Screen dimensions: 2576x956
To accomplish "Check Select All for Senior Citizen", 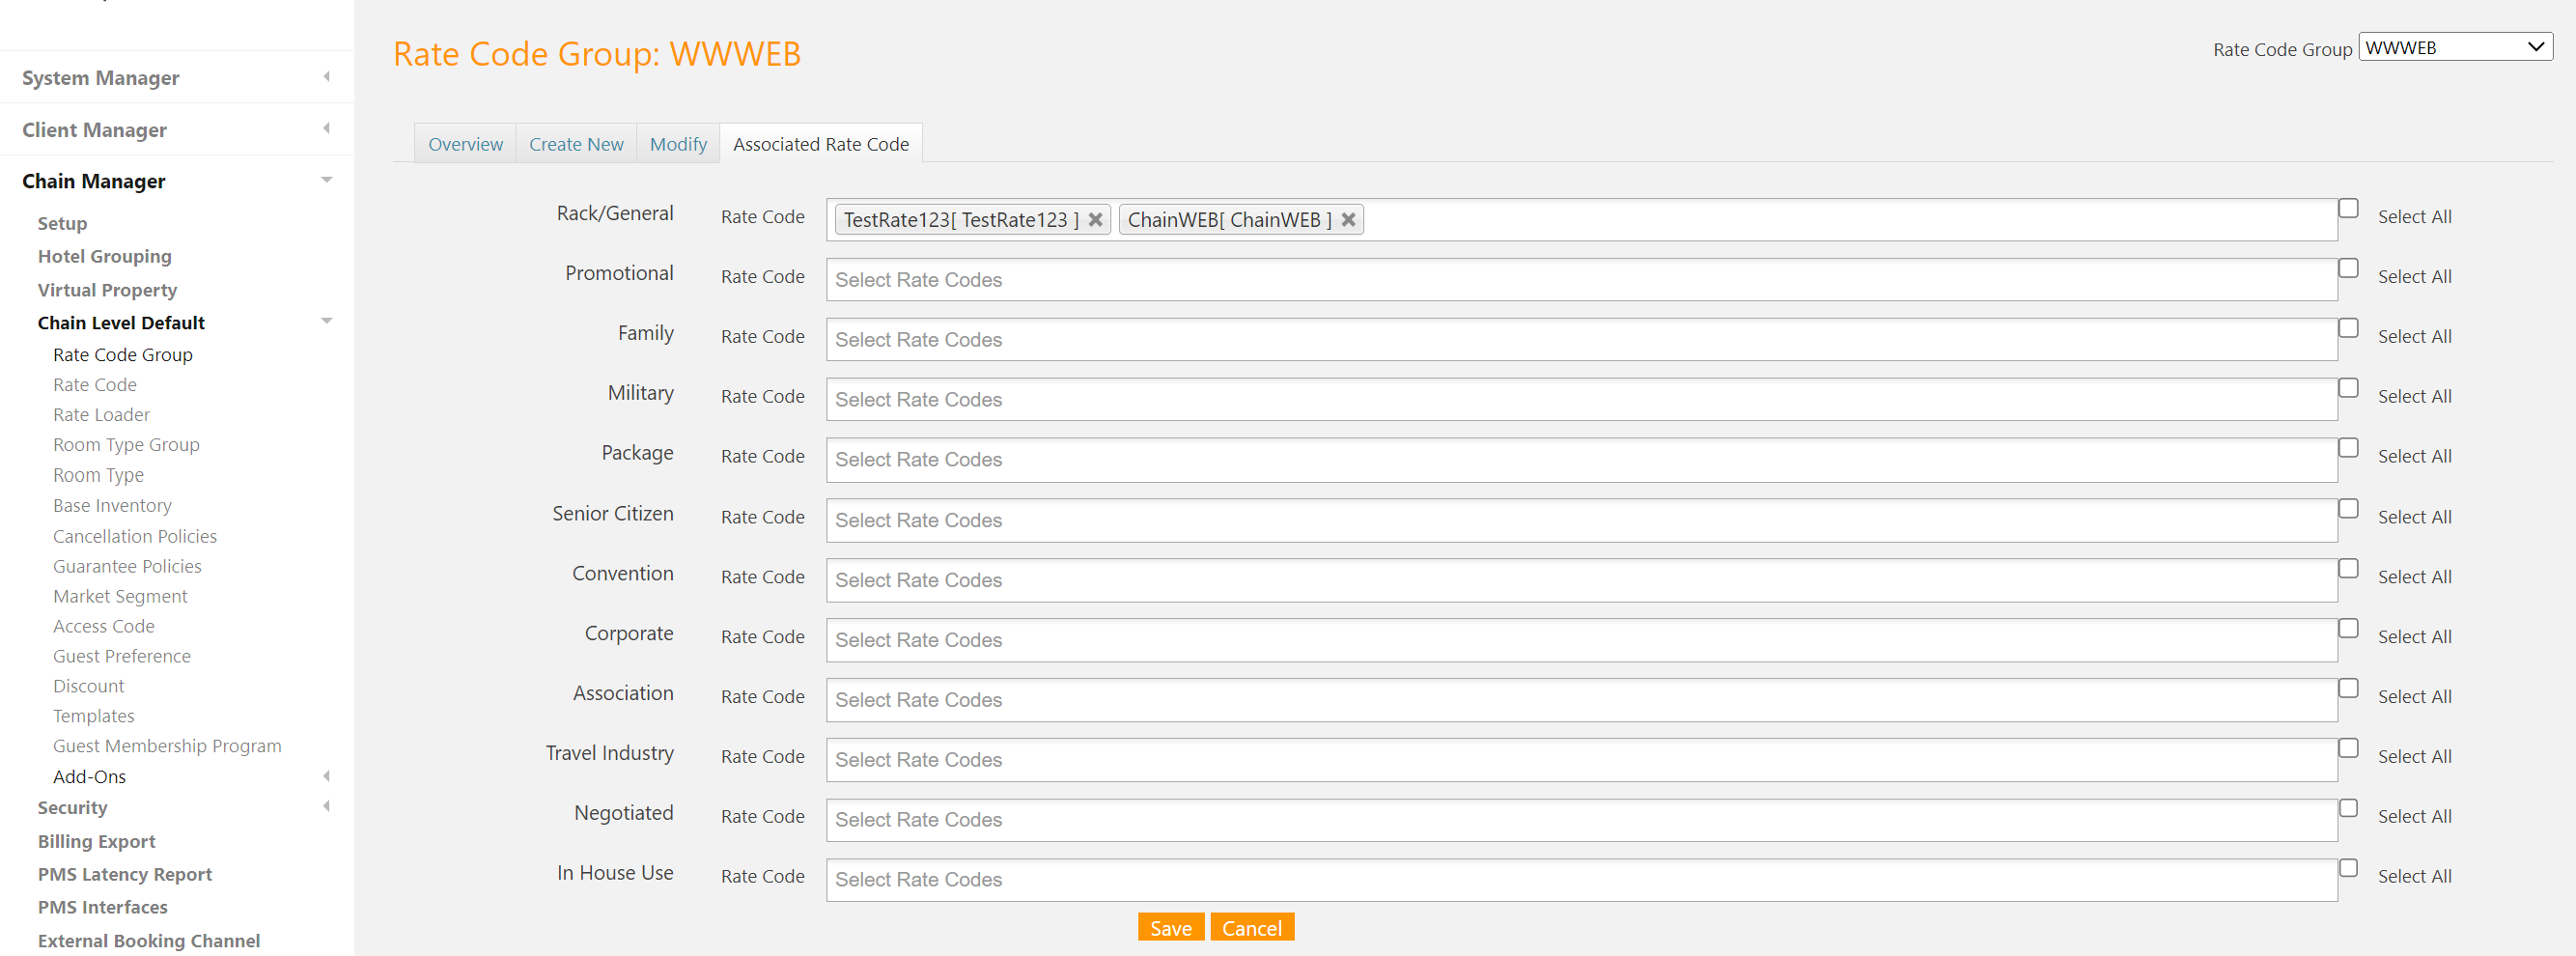I will (2348, 509).
